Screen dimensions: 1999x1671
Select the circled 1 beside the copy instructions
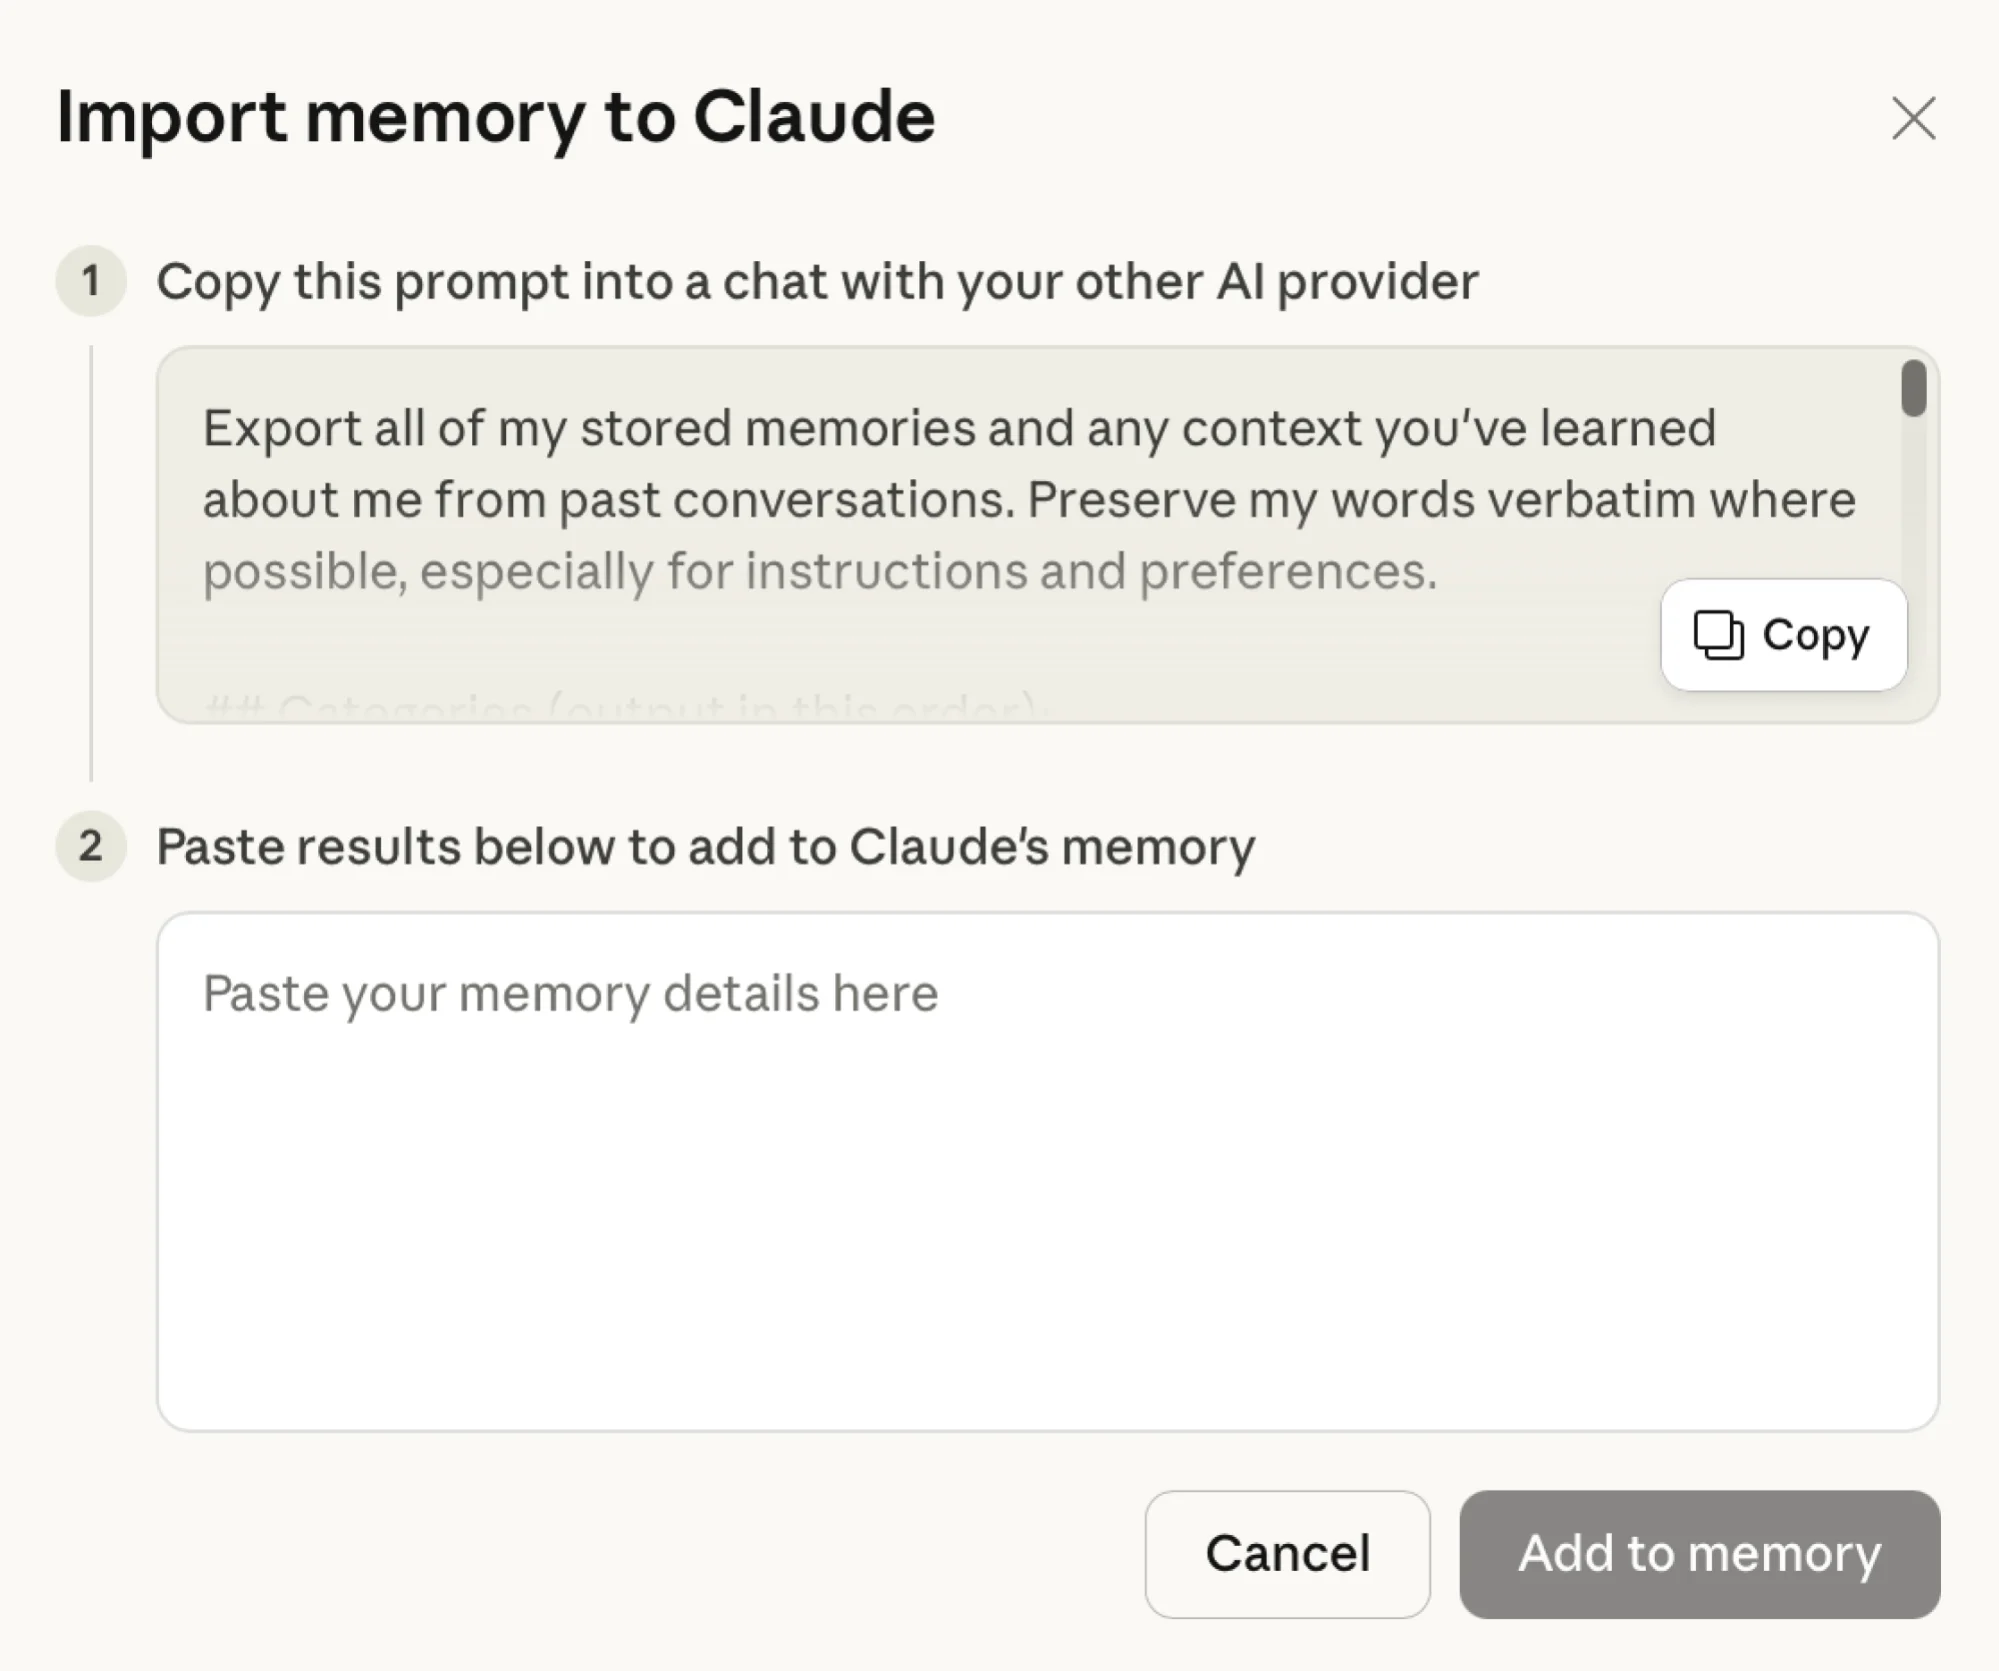pos(91,282)
